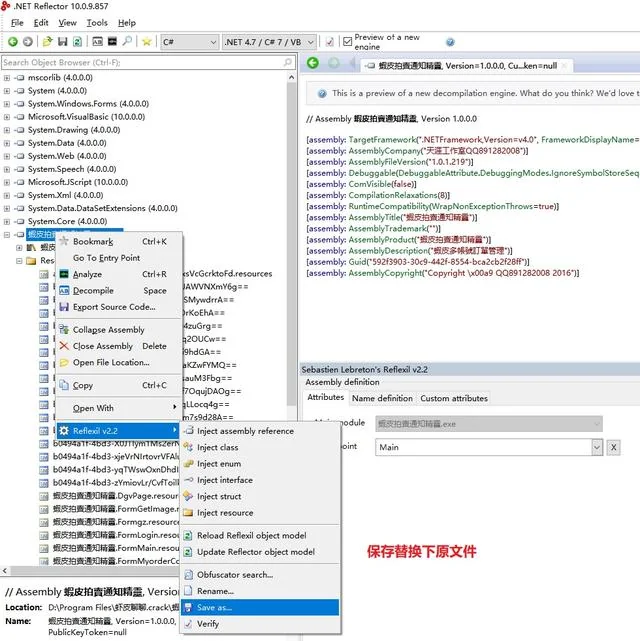Viewport: 640px width, 641px height.
Task: Click the green Back toolbar arrow
Action: [x=13, y=42]
